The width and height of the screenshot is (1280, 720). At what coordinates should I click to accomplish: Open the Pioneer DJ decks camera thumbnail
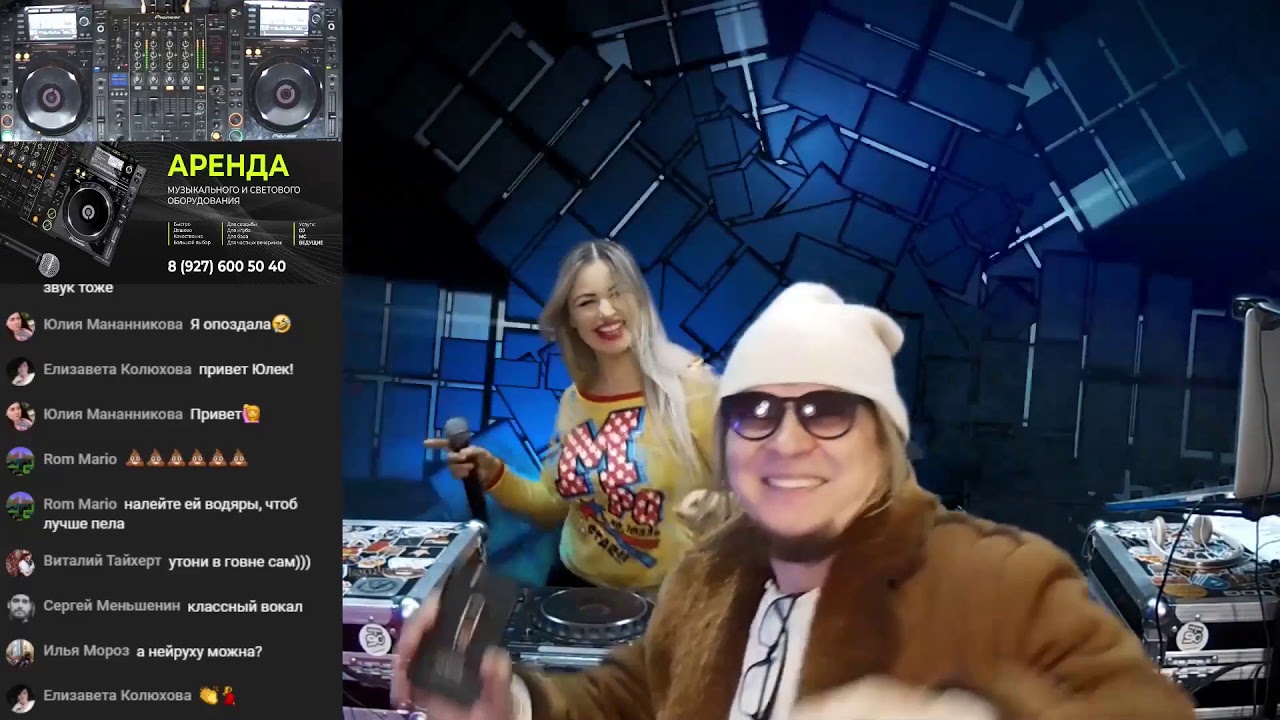tap(171, 70)
